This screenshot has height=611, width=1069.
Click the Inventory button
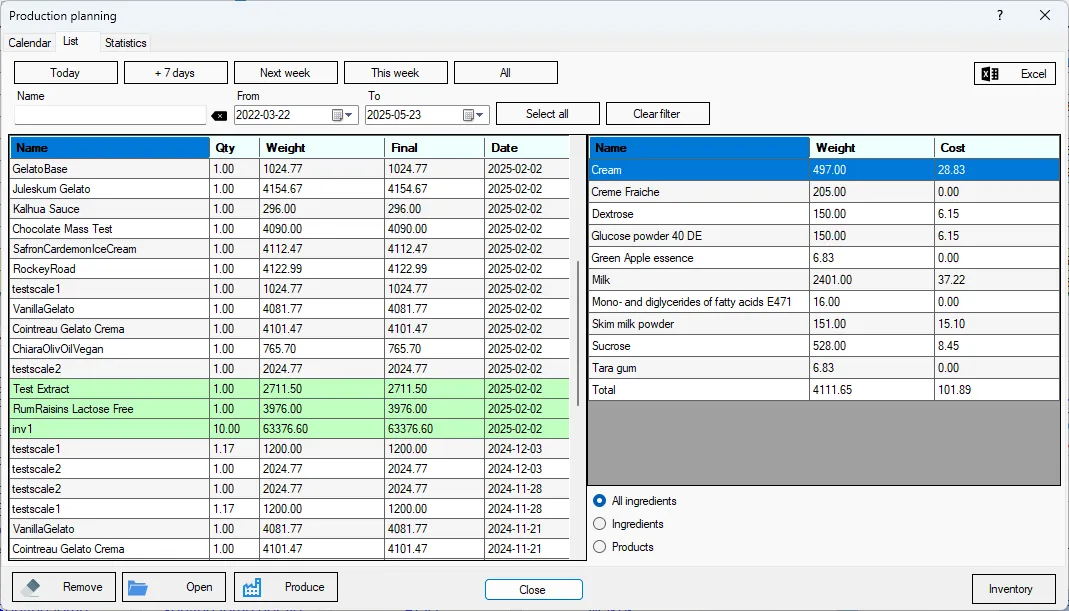[1013, 589]
